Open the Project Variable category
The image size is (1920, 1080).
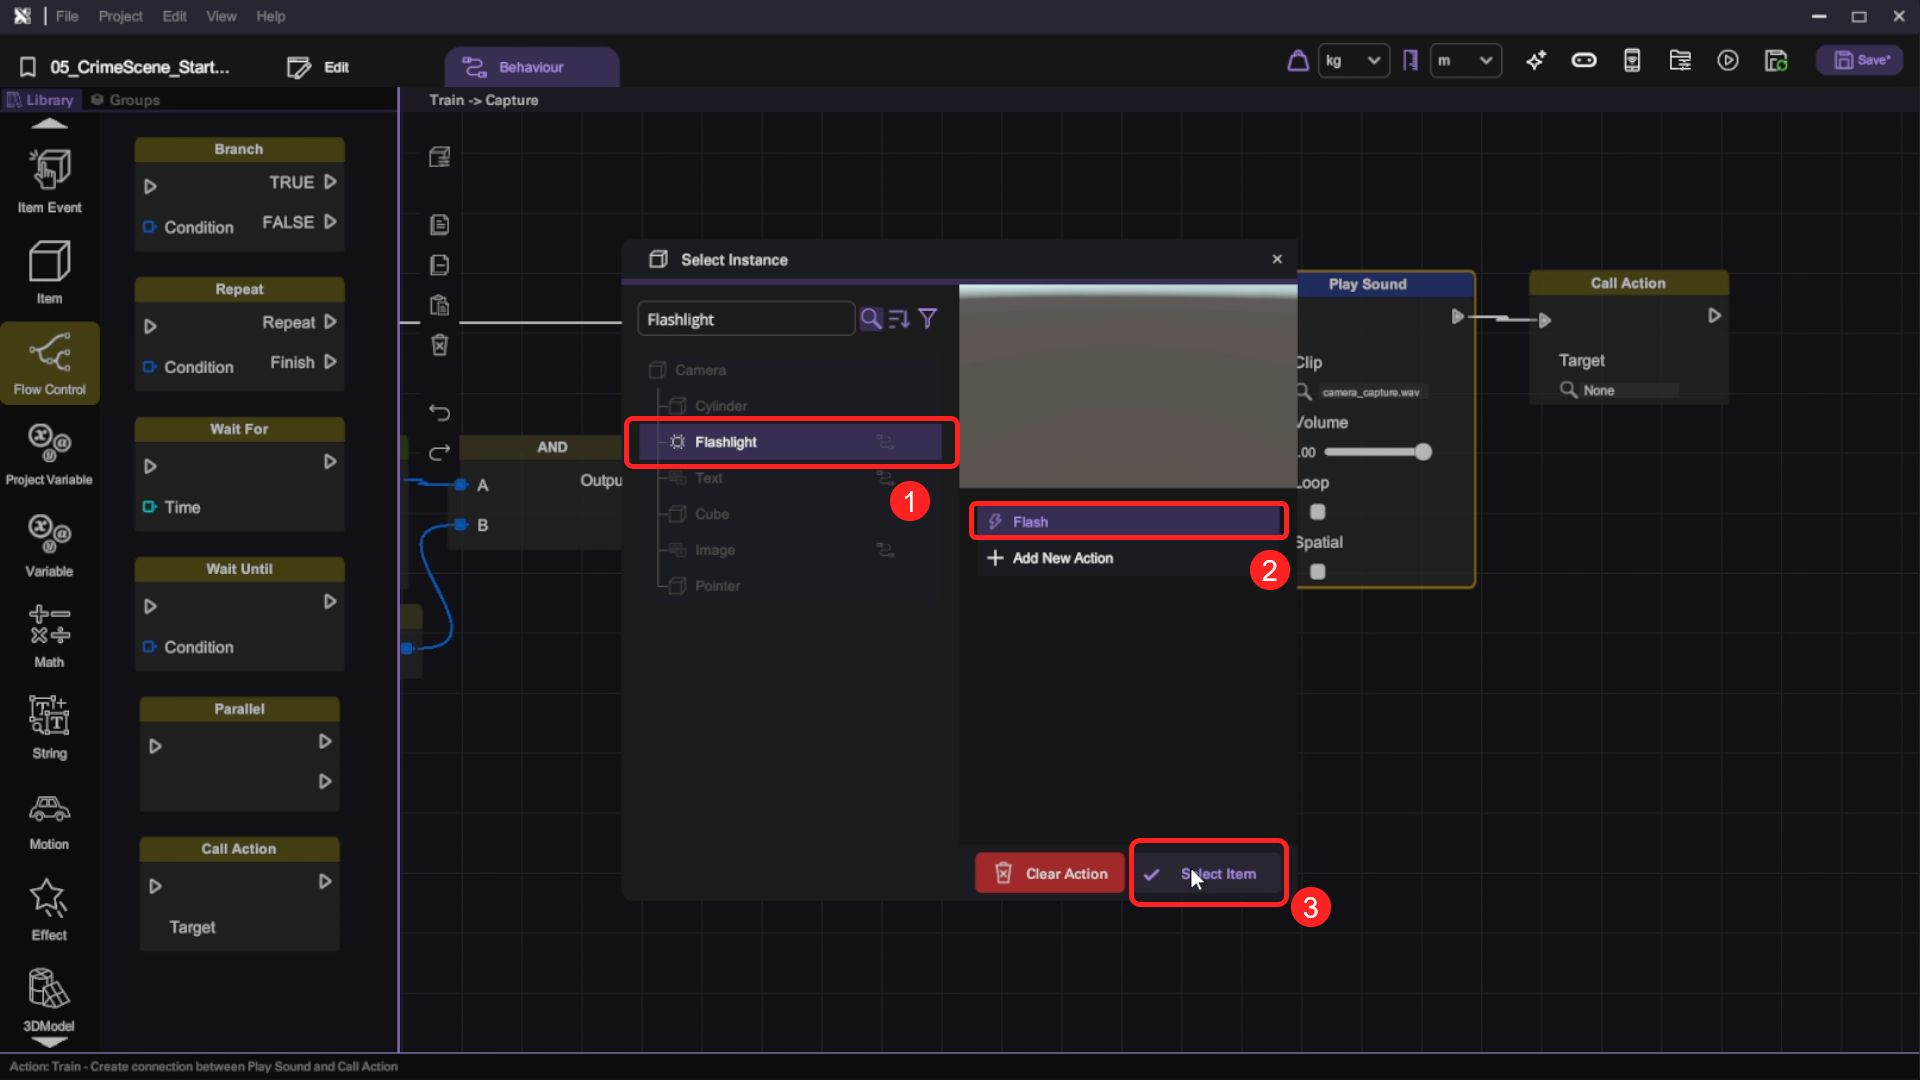49,453
